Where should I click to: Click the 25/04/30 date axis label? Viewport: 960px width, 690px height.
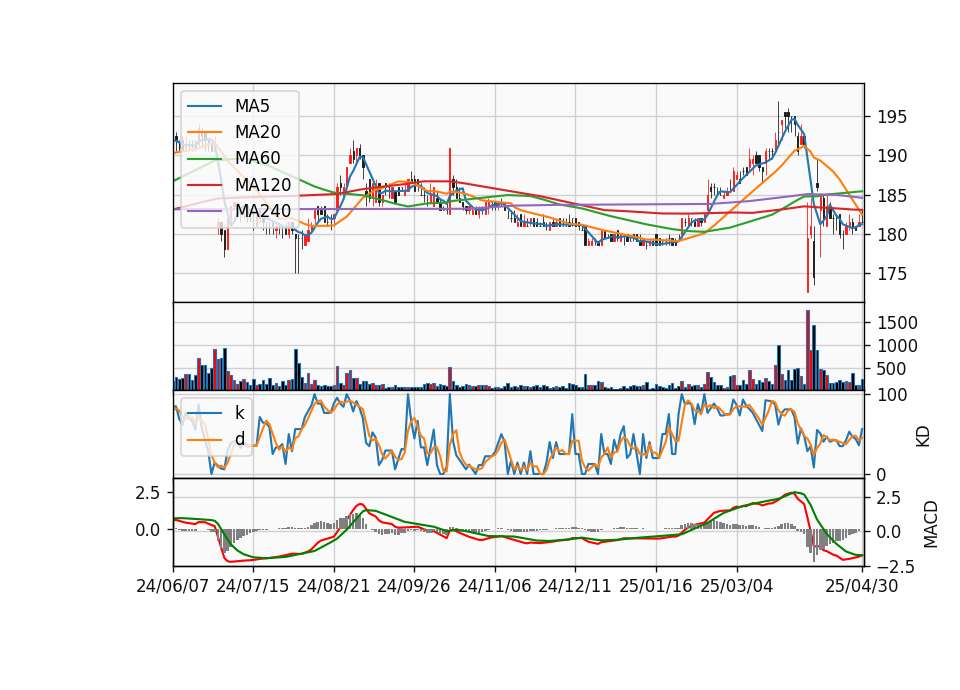(861, 586)
